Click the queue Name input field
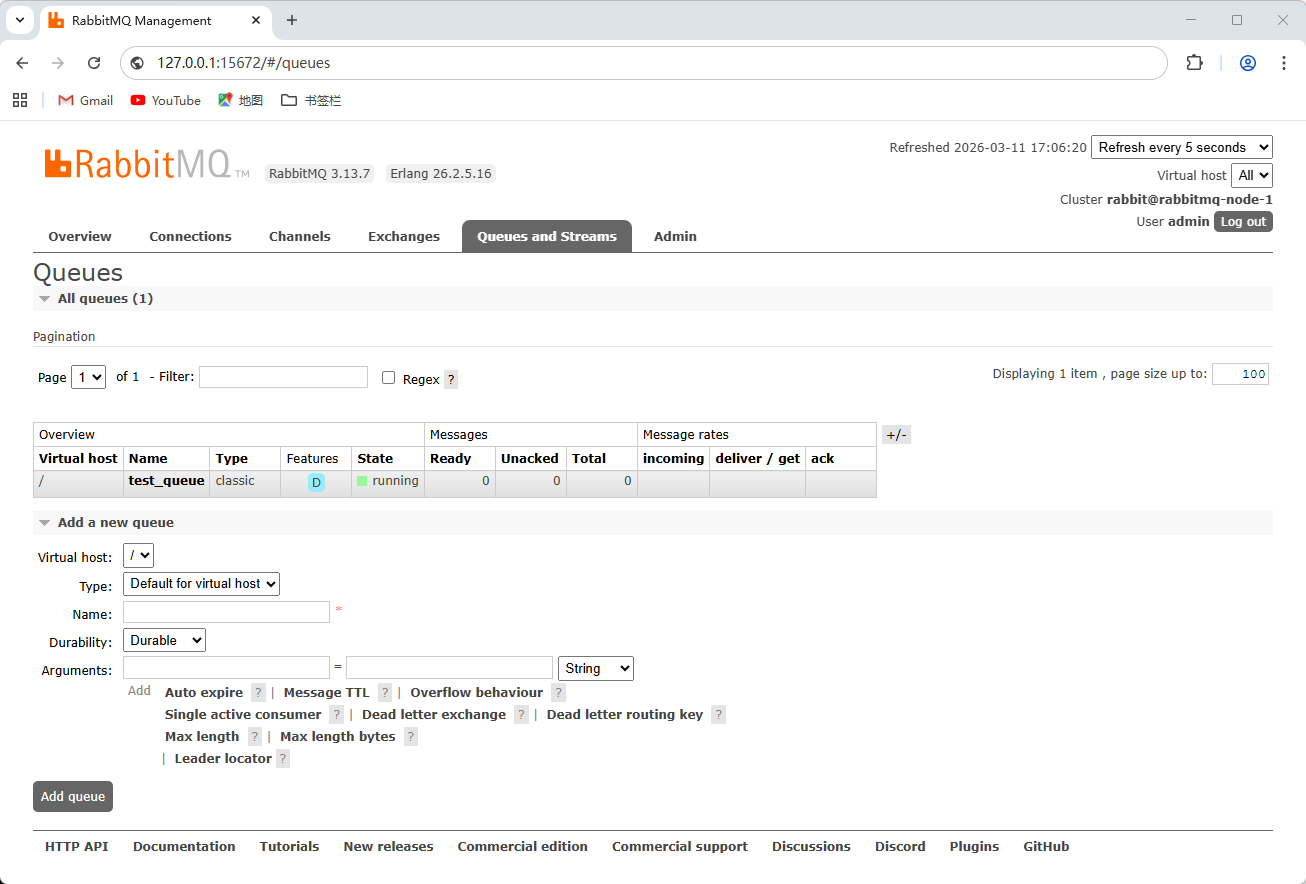Viewport: 1306px width, 884px height. pos(226,612)
